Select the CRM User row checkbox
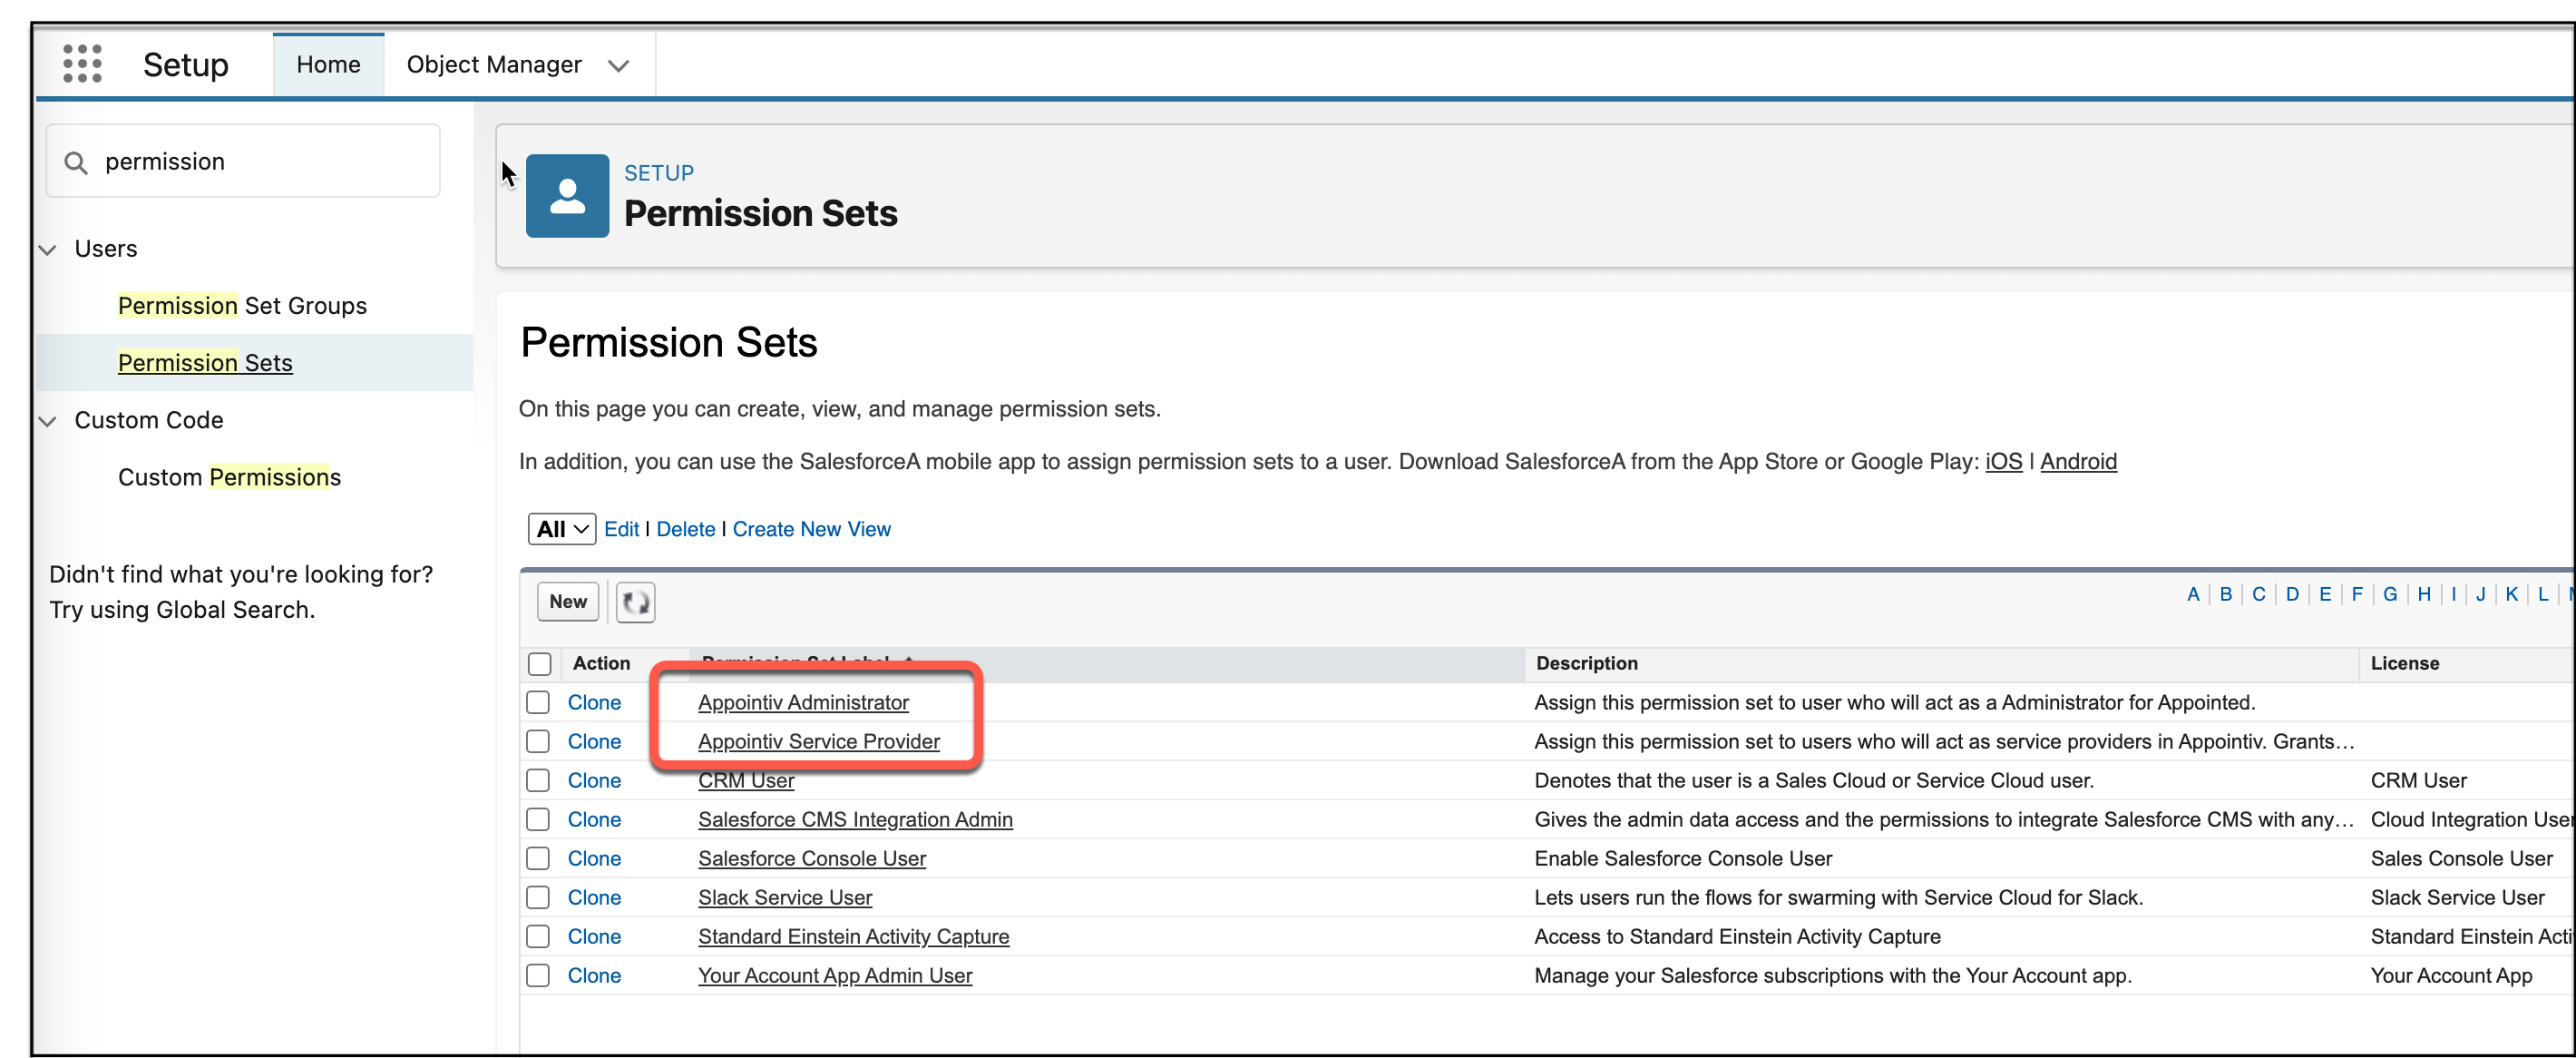The height and width of the screenshot is (1058, 2576). [538, 781]
